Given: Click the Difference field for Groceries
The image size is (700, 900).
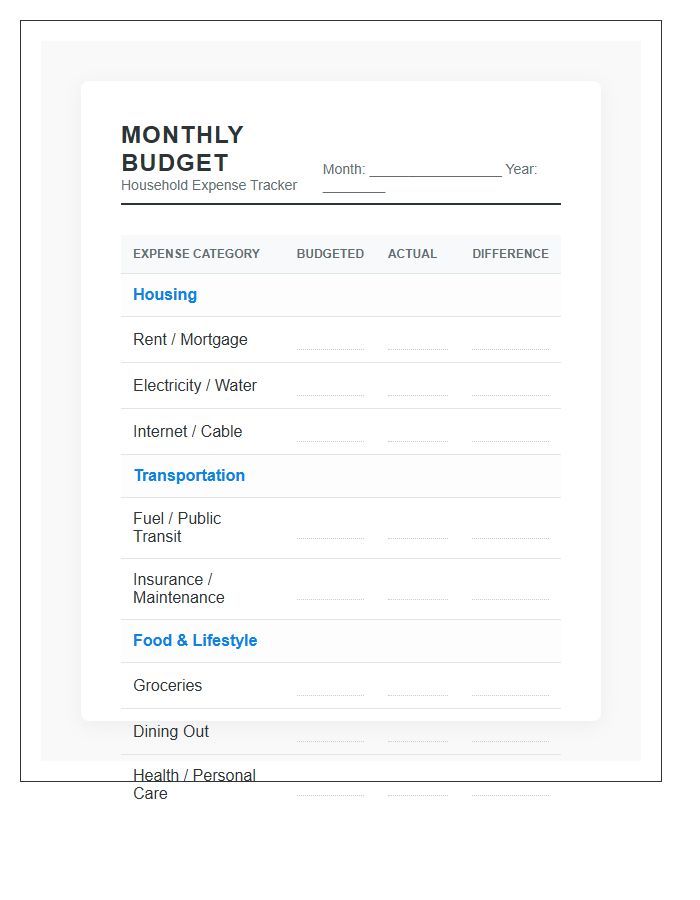Looking at the screenshot, I should (x=511, y=688).
